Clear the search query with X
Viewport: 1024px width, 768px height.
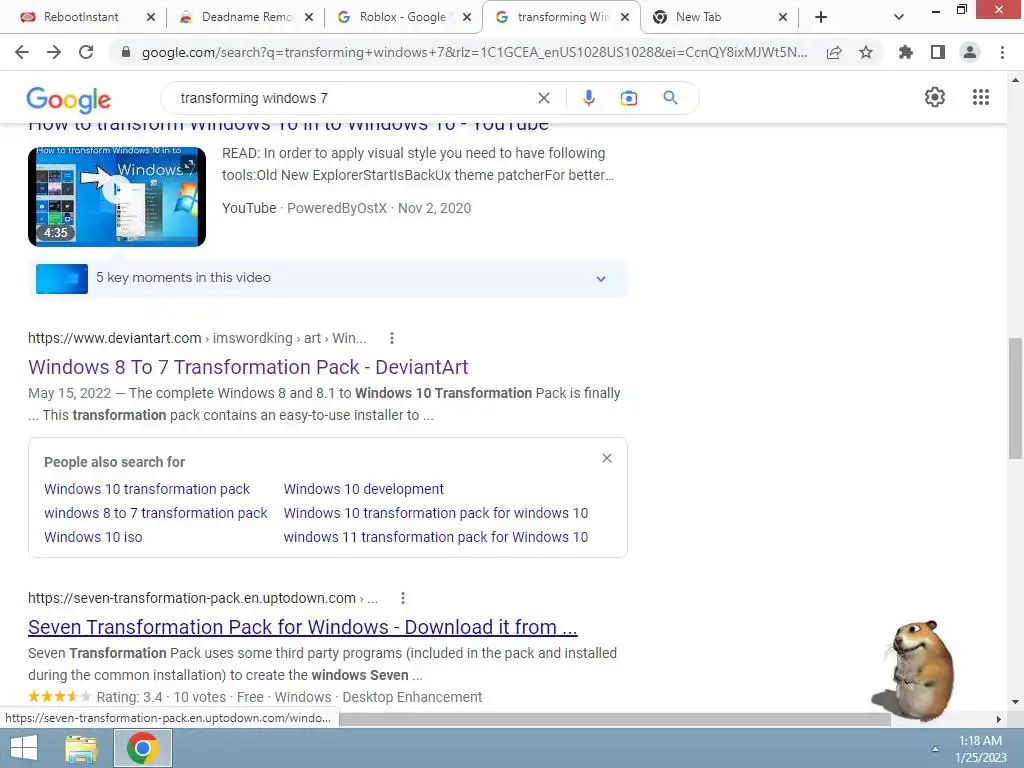coord(543,98)
